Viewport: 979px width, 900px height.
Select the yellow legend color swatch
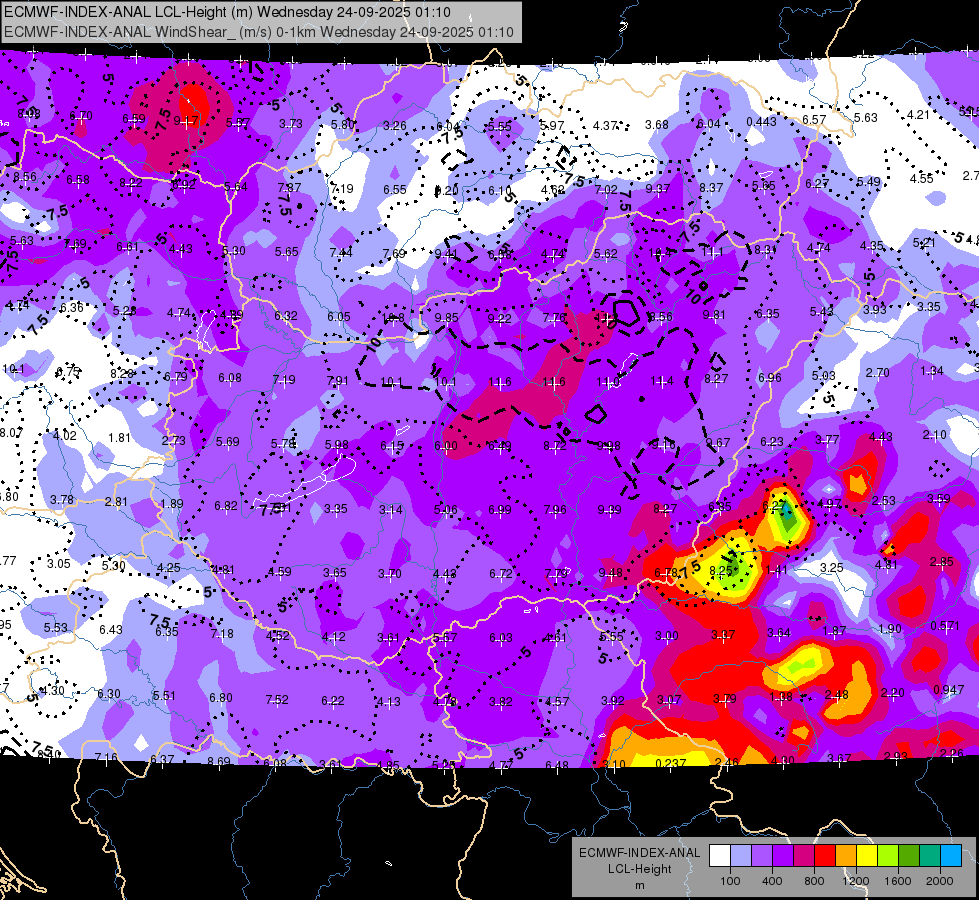coord(867,856)
